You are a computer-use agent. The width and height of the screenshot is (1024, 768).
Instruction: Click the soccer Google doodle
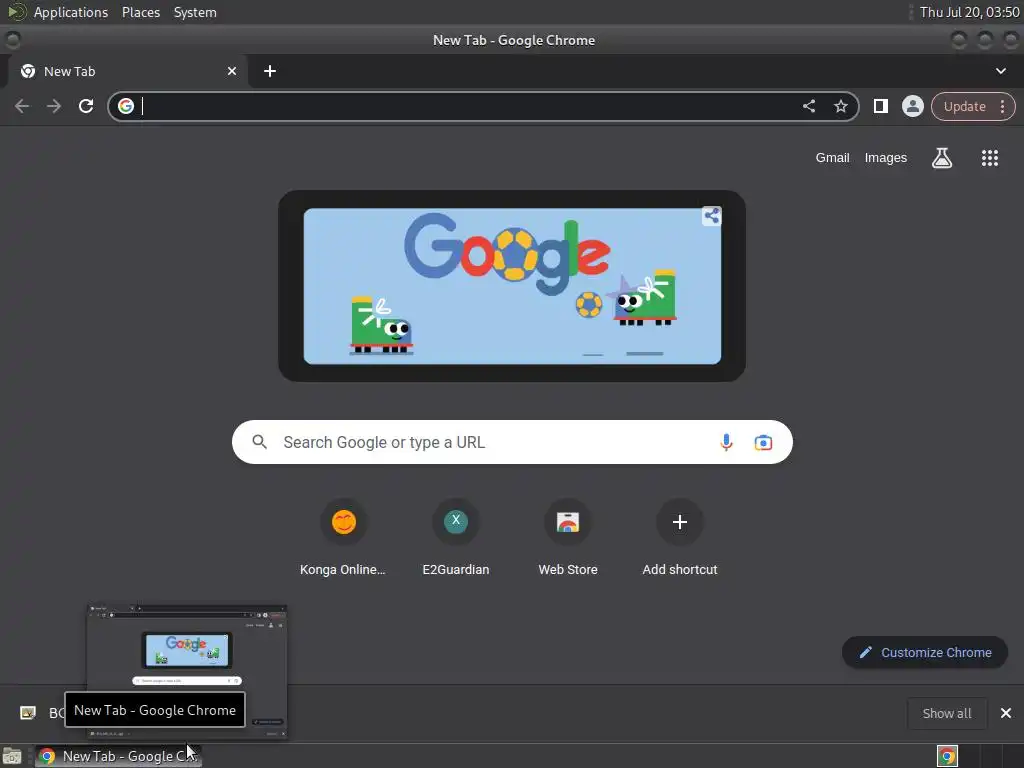coord(512,286)
